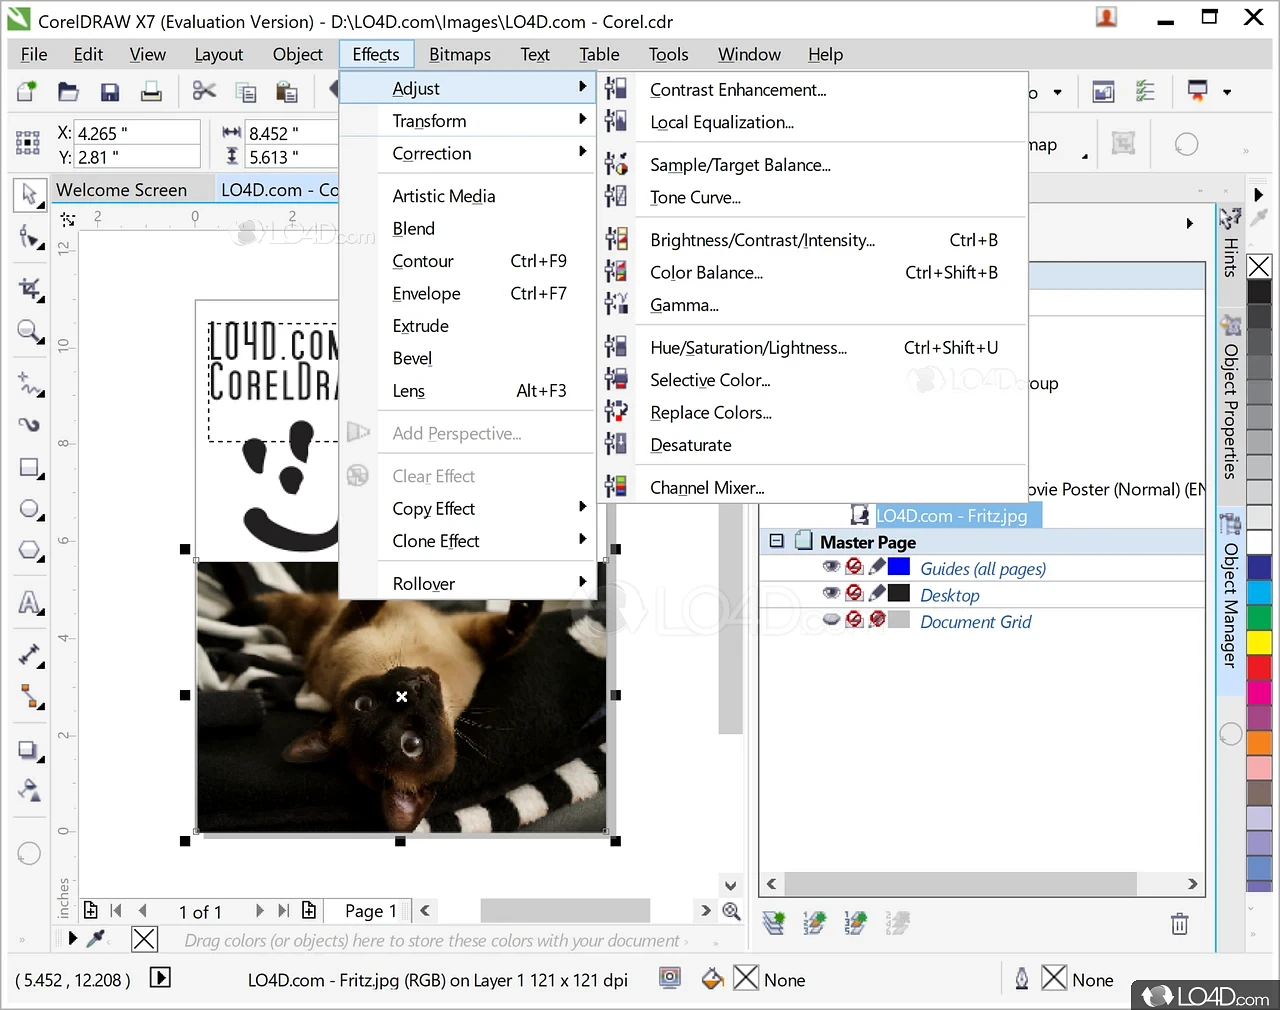
Task: Select the Smart Fill tool
Action: click(30, 790)
